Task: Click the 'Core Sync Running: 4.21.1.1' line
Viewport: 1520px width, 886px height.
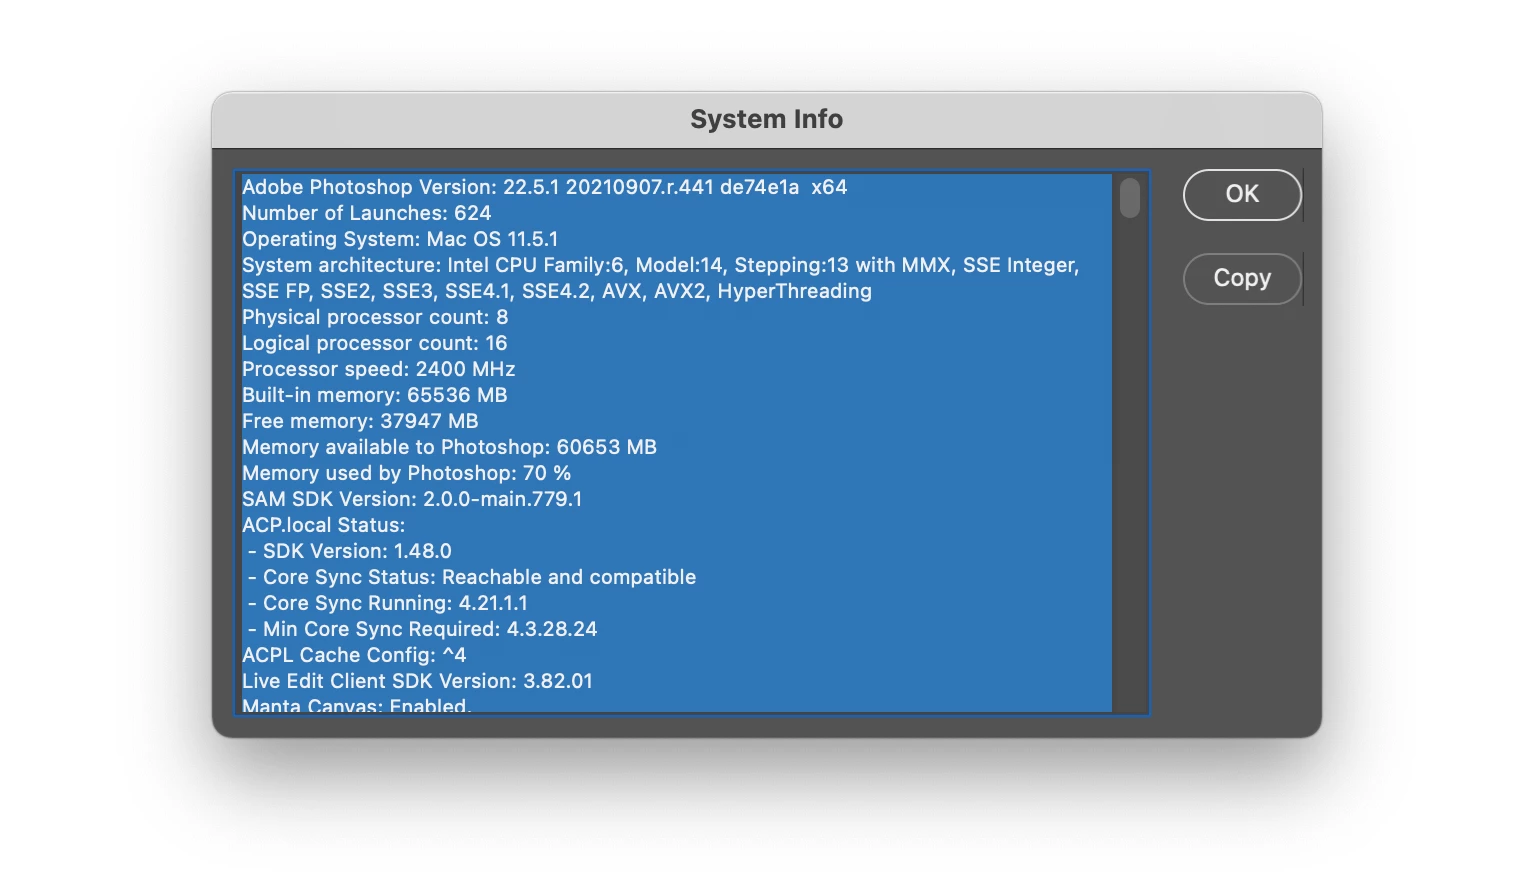Action: [x=387, y=603]
